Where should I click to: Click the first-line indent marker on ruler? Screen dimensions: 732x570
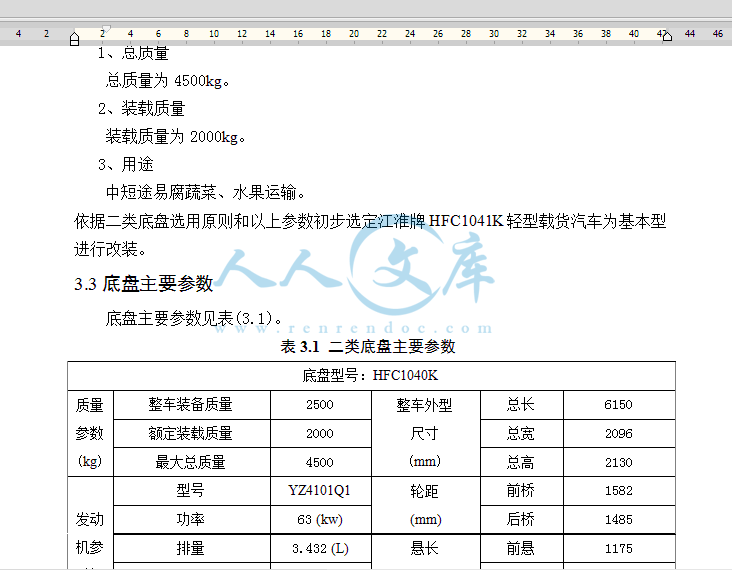[x=106, y=29]
